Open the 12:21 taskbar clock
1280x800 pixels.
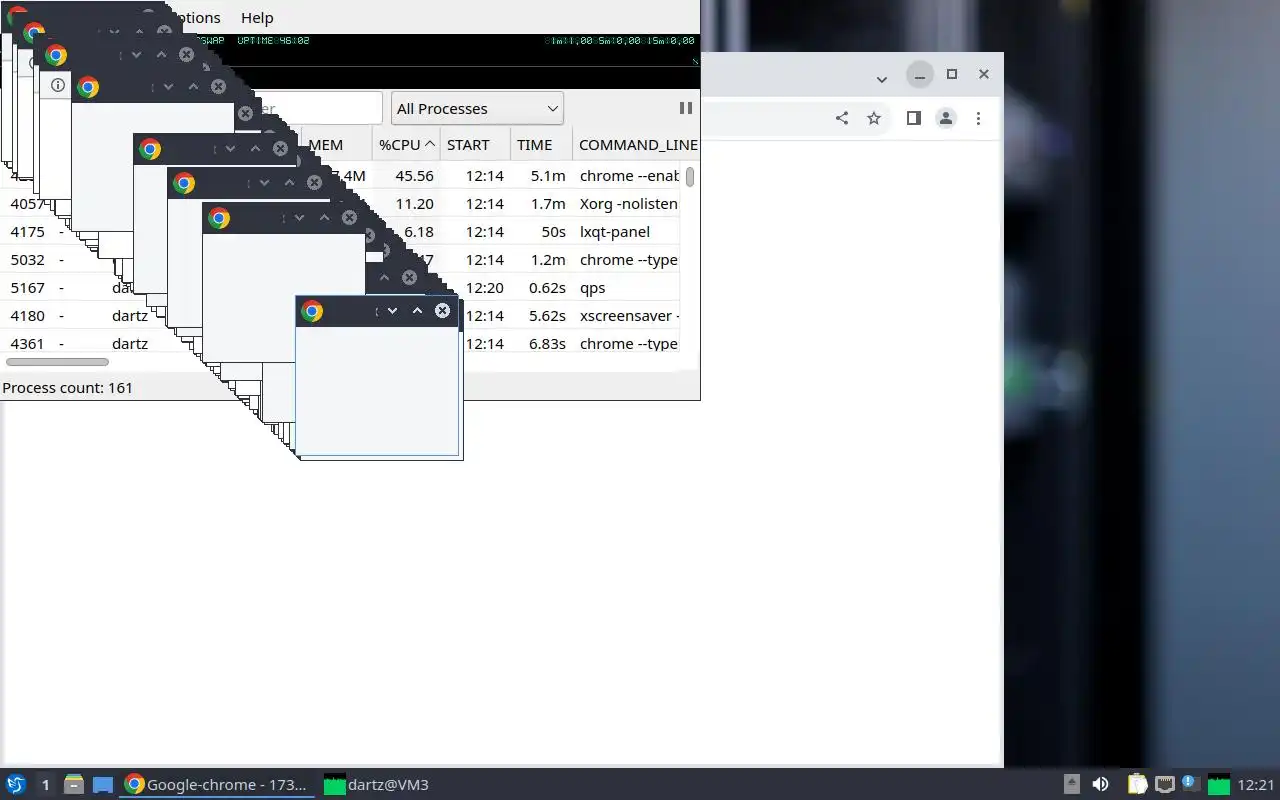click(1256, 784)
